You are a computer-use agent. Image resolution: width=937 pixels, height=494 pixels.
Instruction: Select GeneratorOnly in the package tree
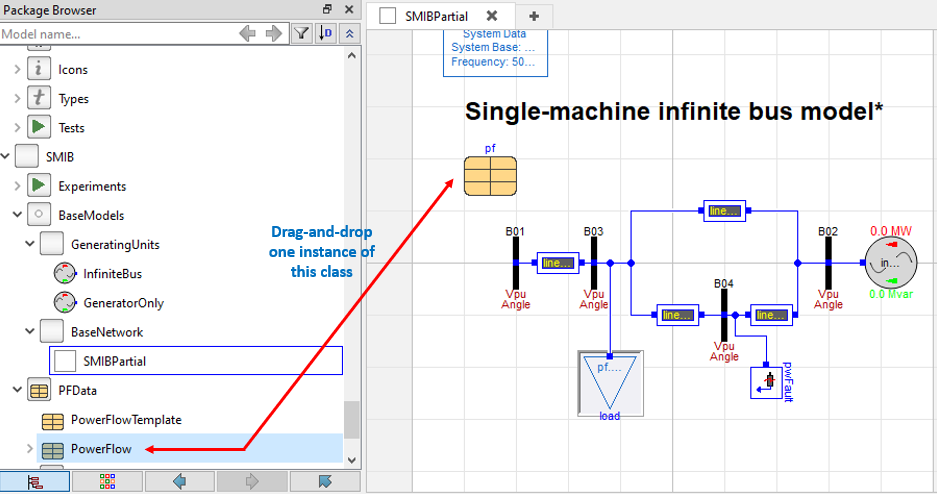[123, 302]
